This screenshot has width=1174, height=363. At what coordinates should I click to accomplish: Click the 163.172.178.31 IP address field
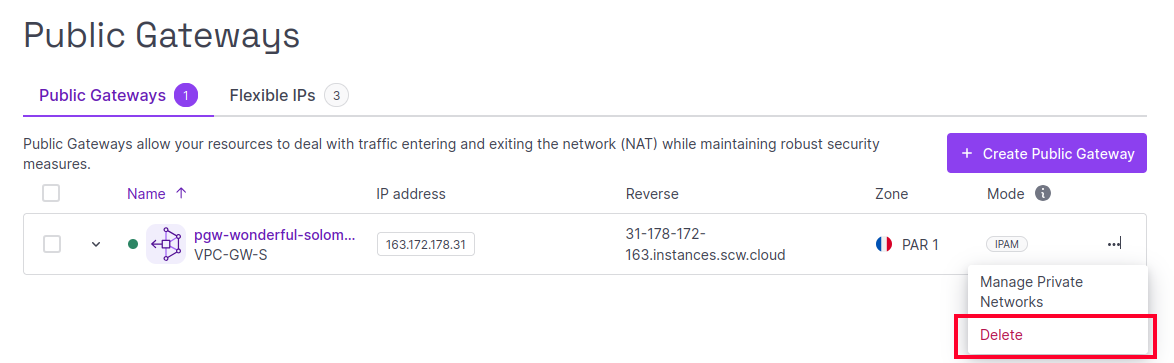[x=425, y=245]
